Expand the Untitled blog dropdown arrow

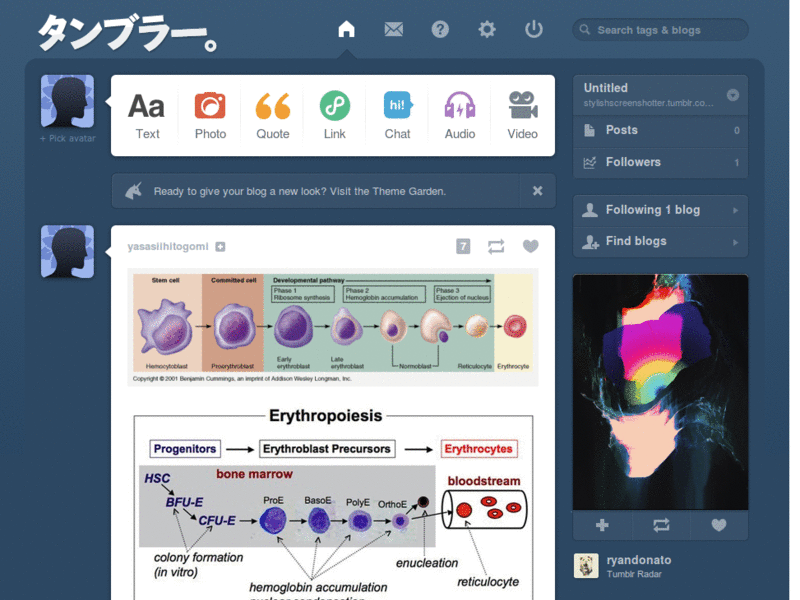[733, 95]
